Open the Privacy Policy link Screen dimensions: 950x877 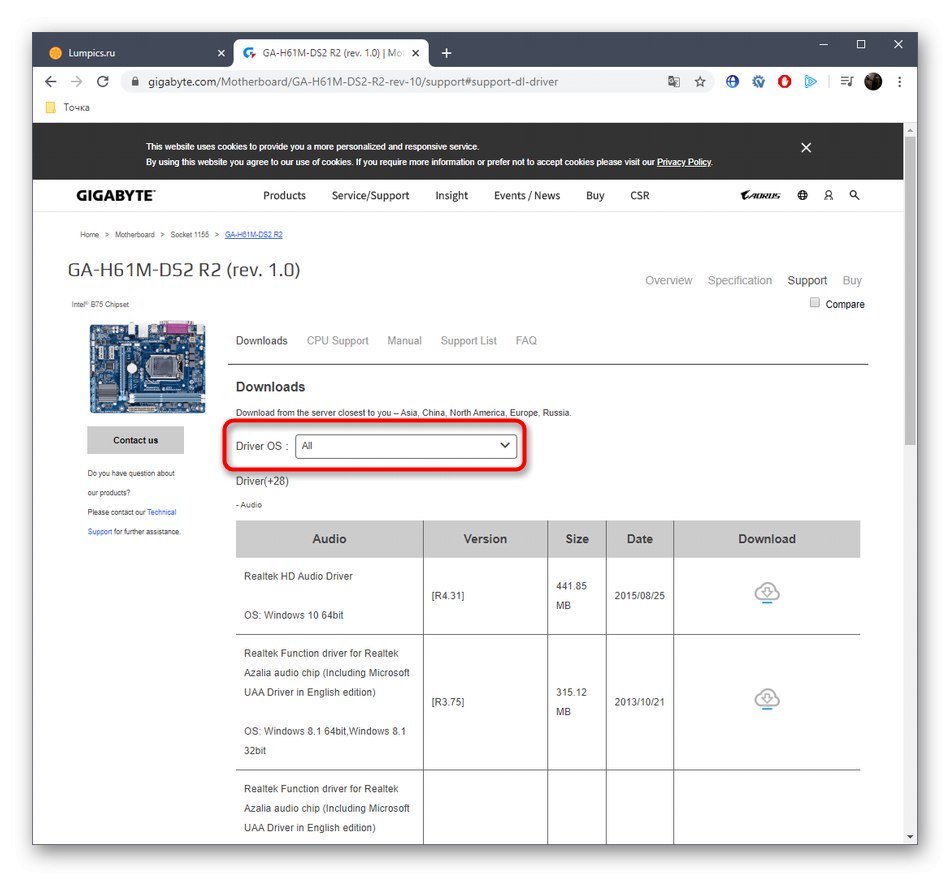click(683, 162)
